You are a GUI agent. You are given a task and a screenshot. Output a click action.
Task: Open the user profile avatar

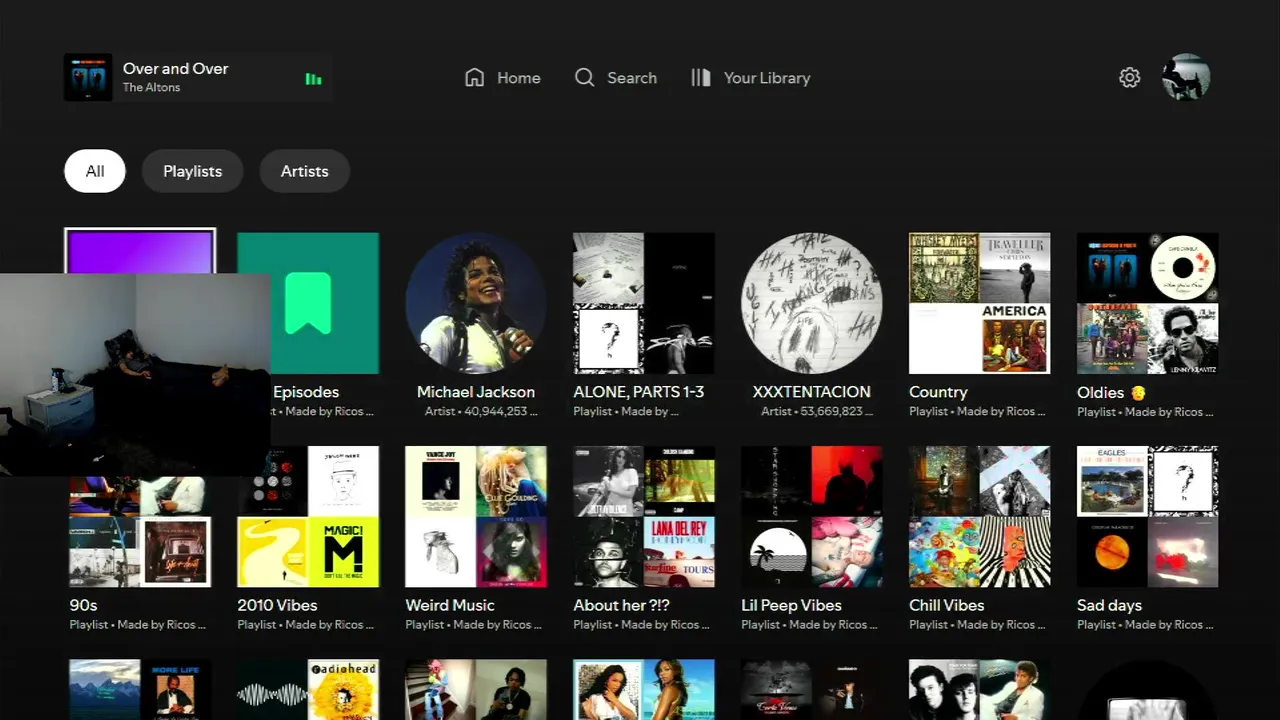[x=1186, y=77]
